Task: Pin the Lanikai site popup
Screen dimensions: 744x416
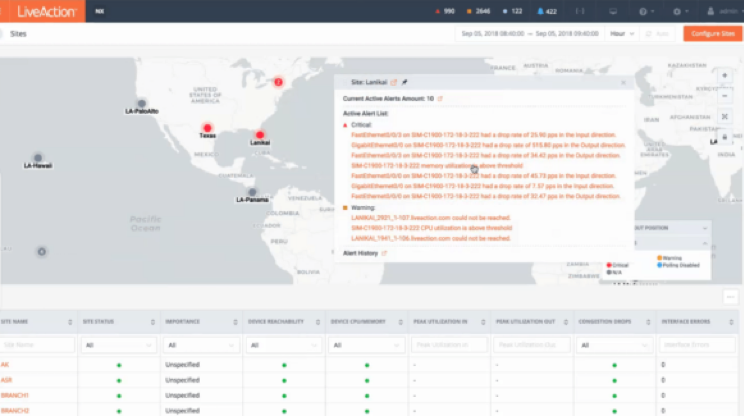Action: point(404,82)
